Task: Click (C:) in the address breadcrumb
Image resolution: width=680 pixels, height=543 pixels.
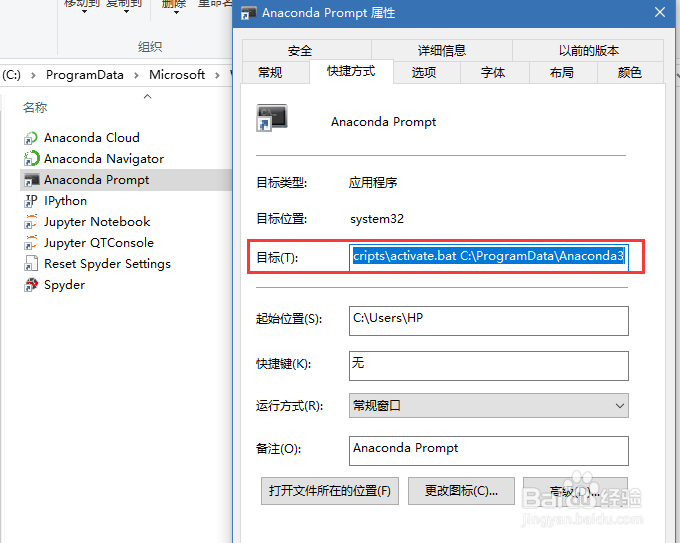Action: tap(12, 75)
